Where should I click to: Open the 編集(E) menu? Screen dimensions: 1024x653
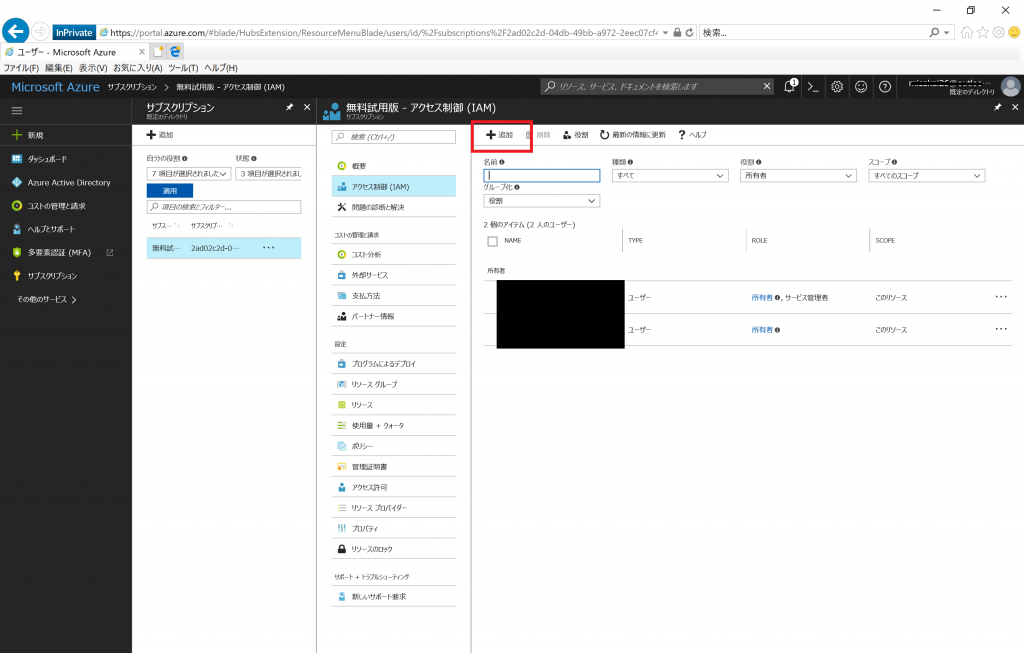tap(59, 68)
